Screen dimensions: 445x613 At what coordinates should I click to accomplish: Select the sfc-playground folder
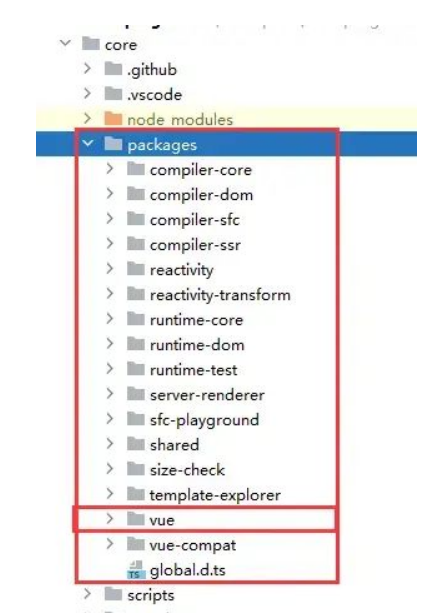click(205, 420)
